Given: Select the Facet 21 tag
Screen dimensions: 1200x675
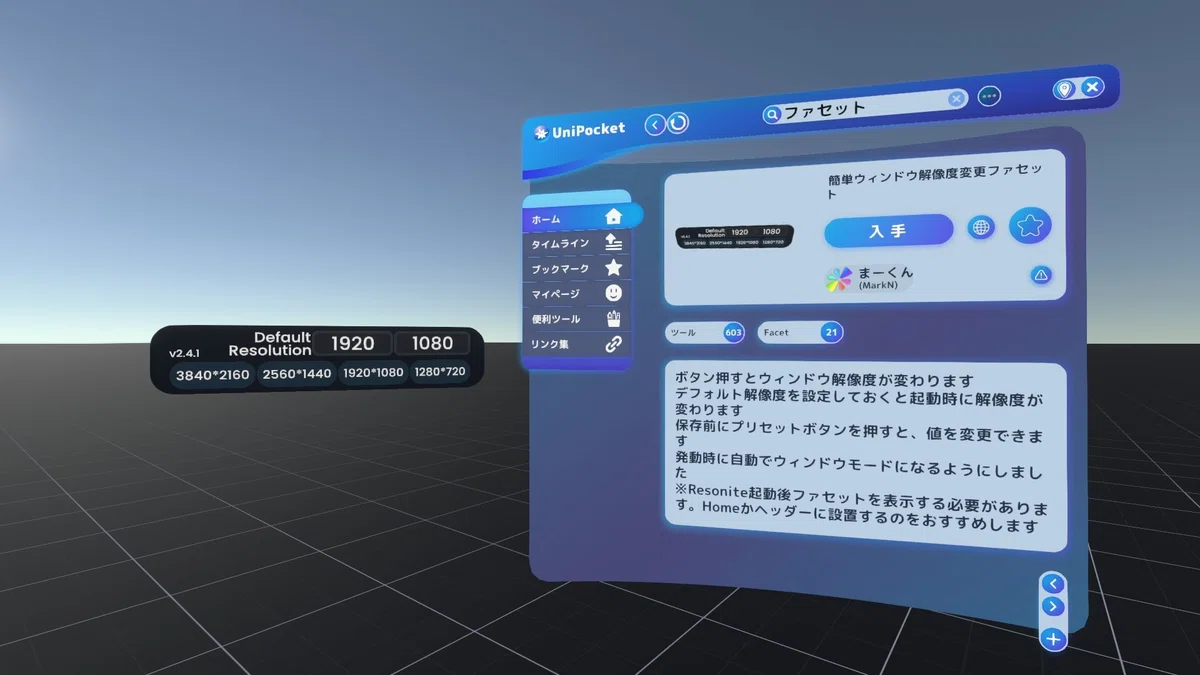Looking at the screenshot, I should 799,332.
